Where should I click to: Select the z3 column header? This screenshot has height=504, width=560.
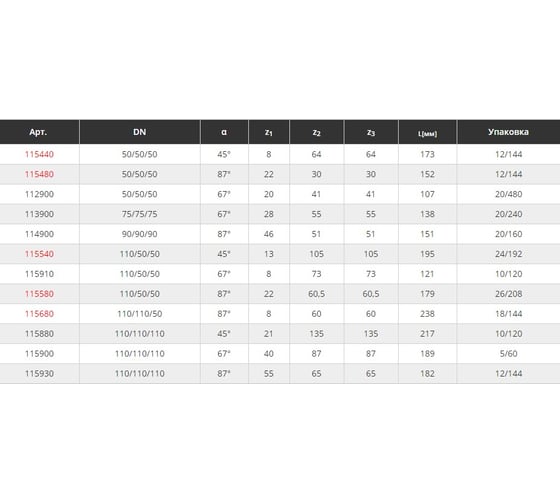(x=371, y=132)
